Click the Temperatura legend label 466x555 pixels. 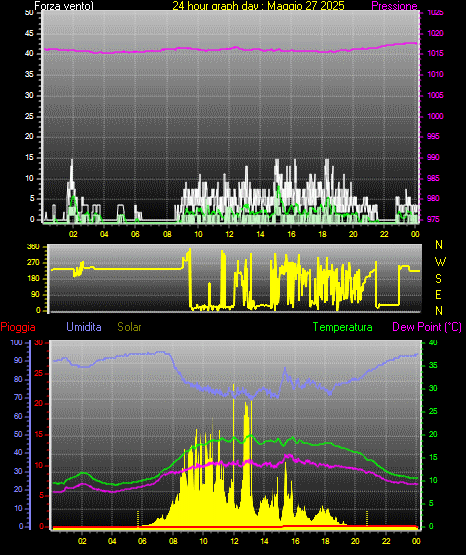[x=343, y=327]
